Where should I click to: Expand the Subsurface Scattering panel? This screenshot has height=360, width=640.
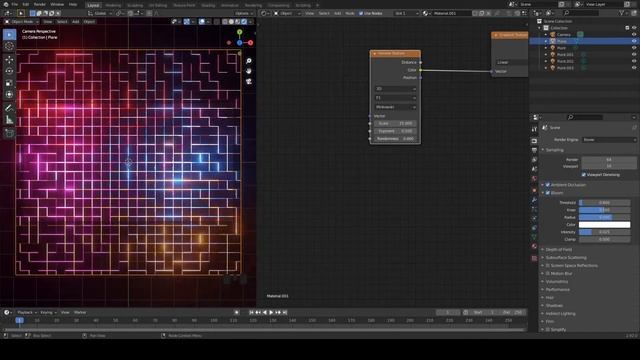565,258
